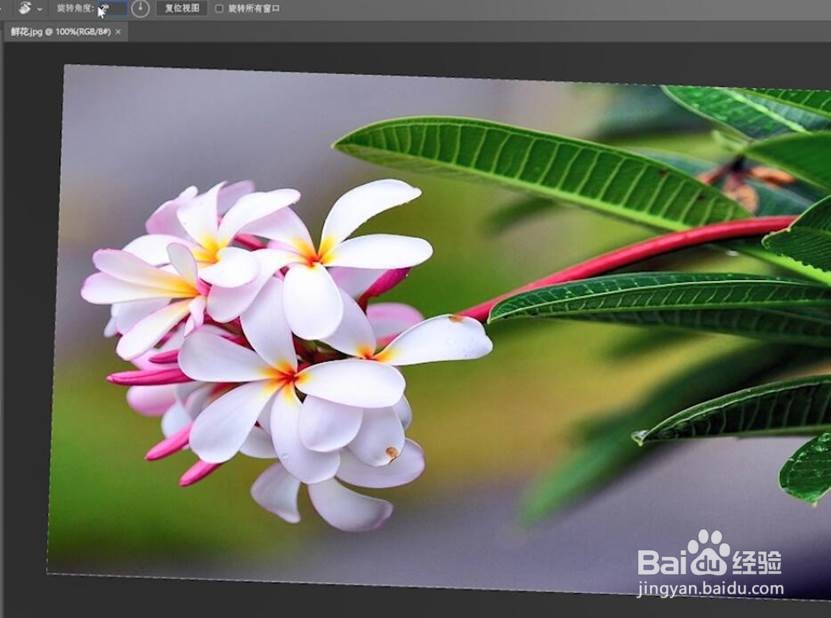Enable the Rotate All Windows (旋转所有窗口) checkbox
The height and width of the screenshot is (618, 831).
(x=219, y=8)
